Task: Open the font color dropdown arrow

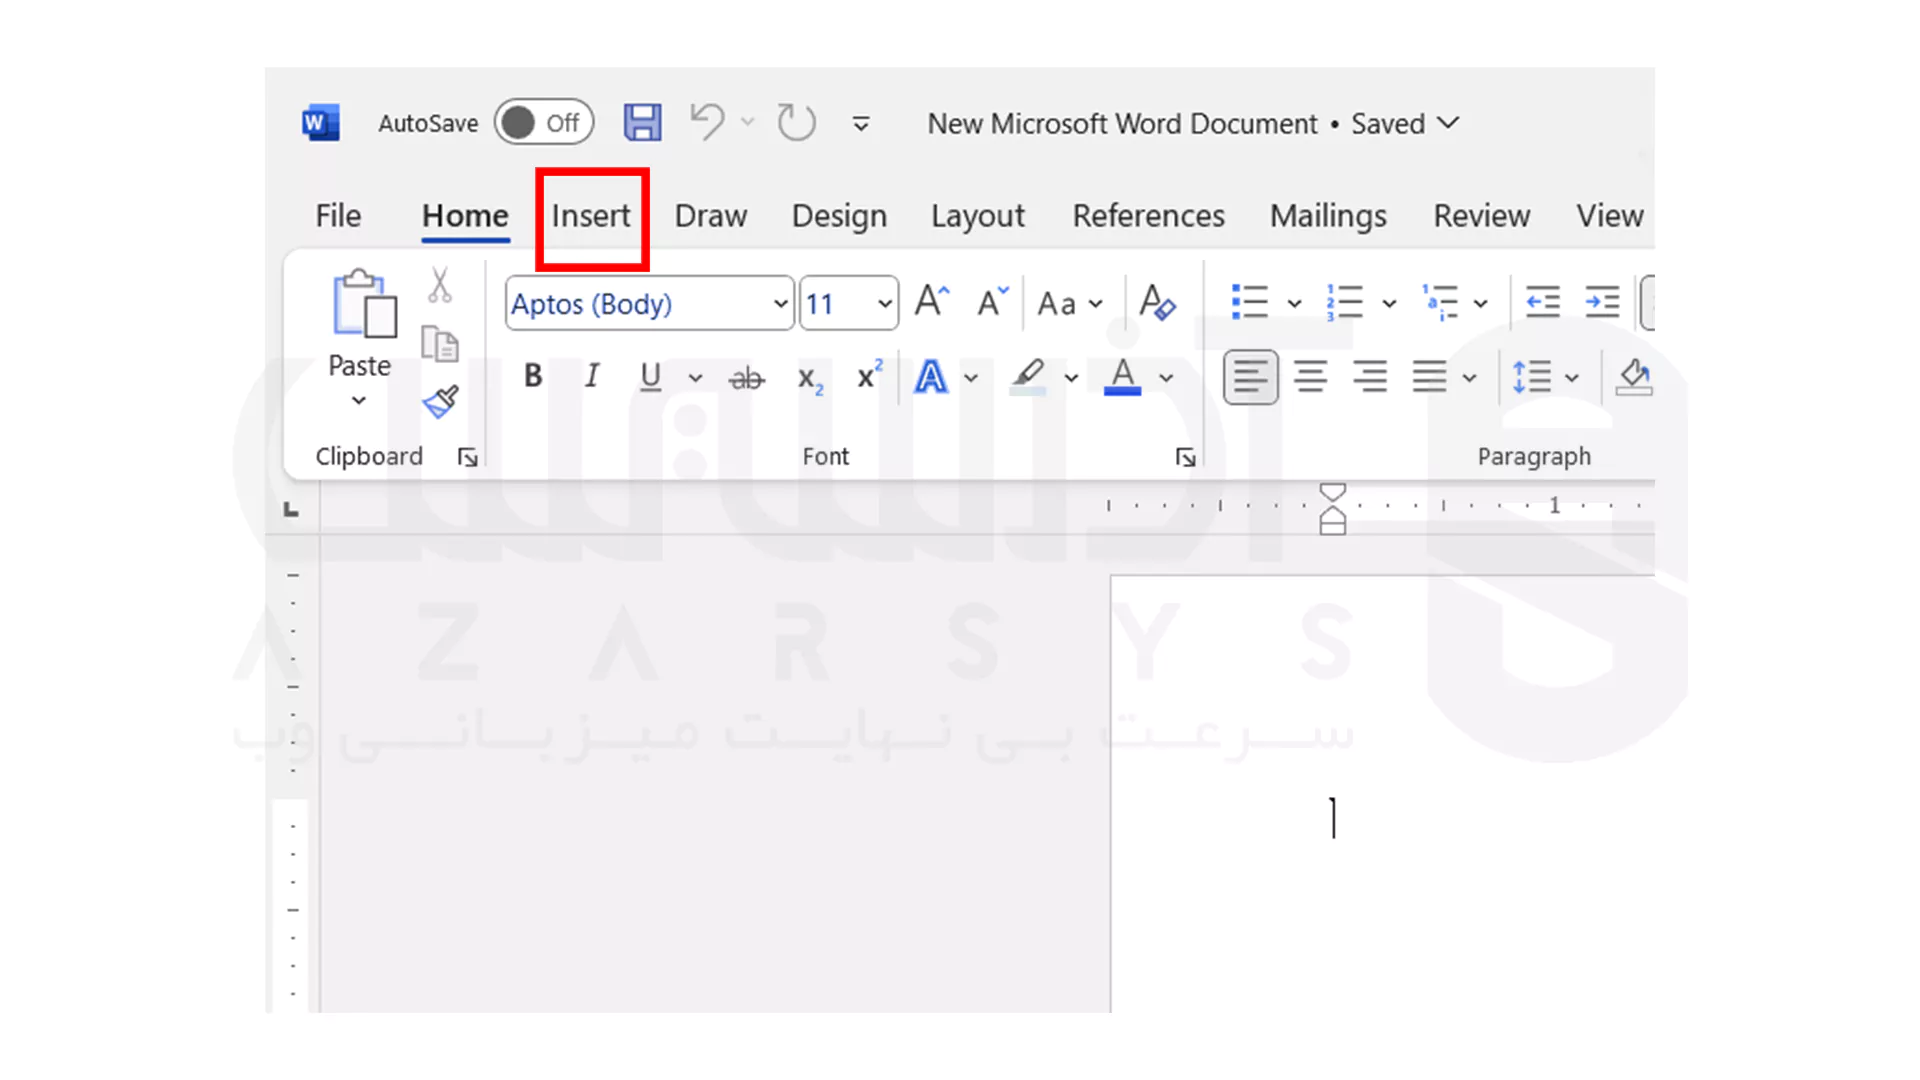Action: point(1166,378)
